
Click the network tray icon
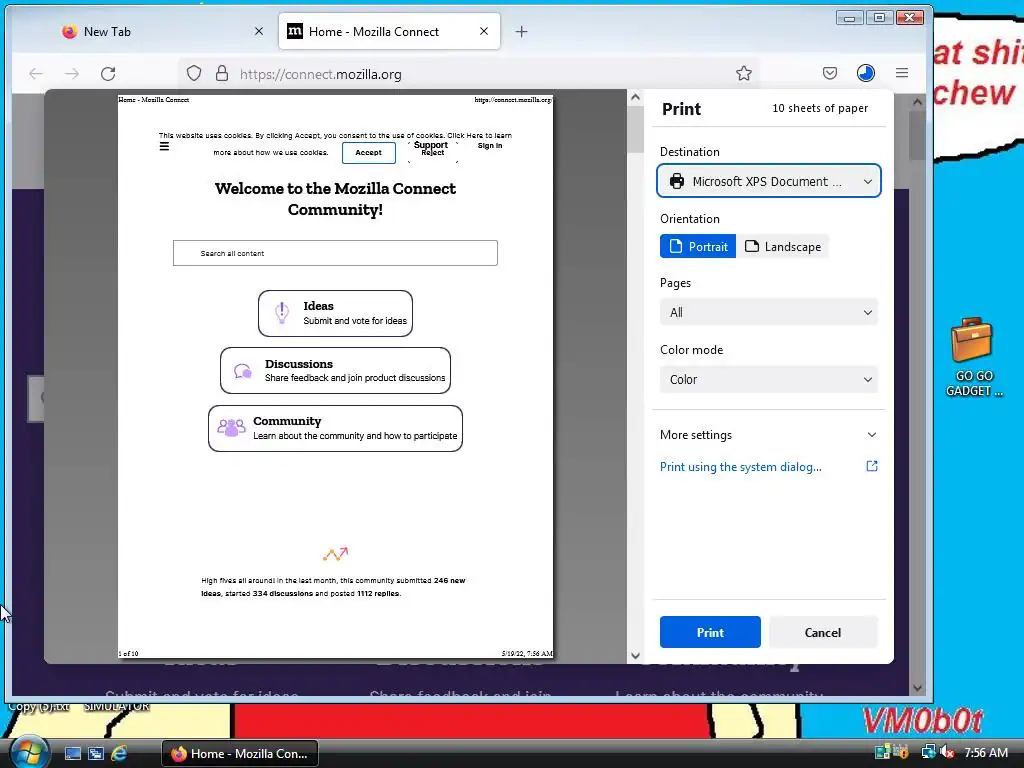tap(928, 753)
